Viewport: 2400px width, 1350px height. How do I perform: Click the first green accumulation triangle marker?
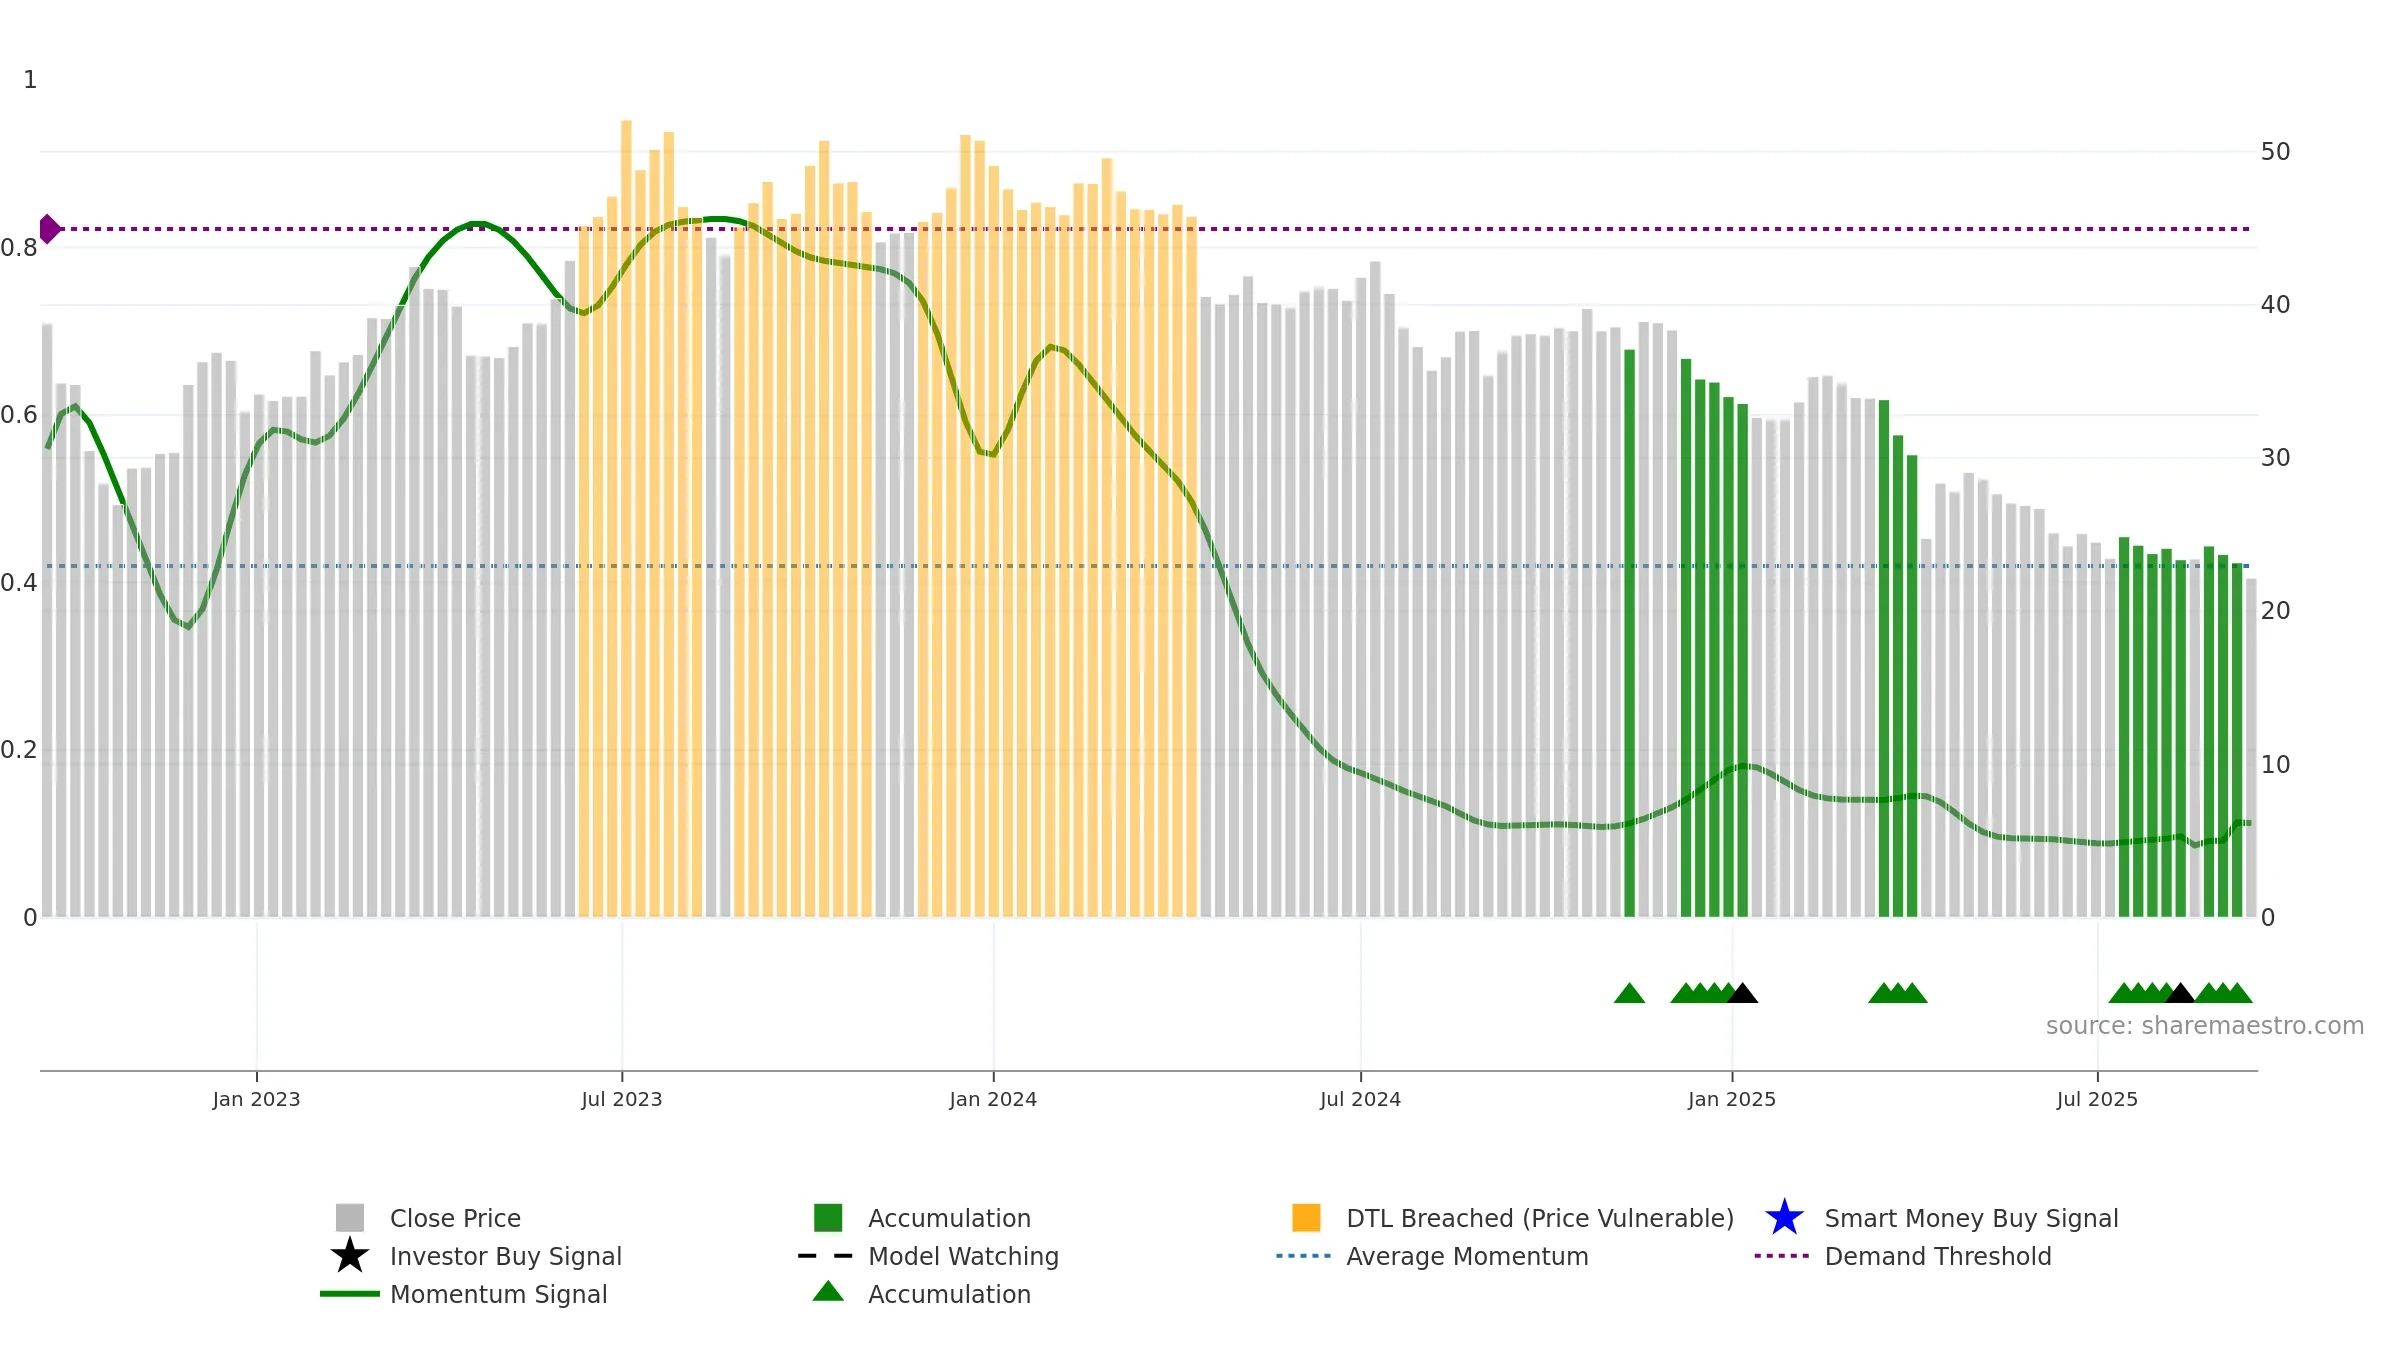pos(1629,993)
